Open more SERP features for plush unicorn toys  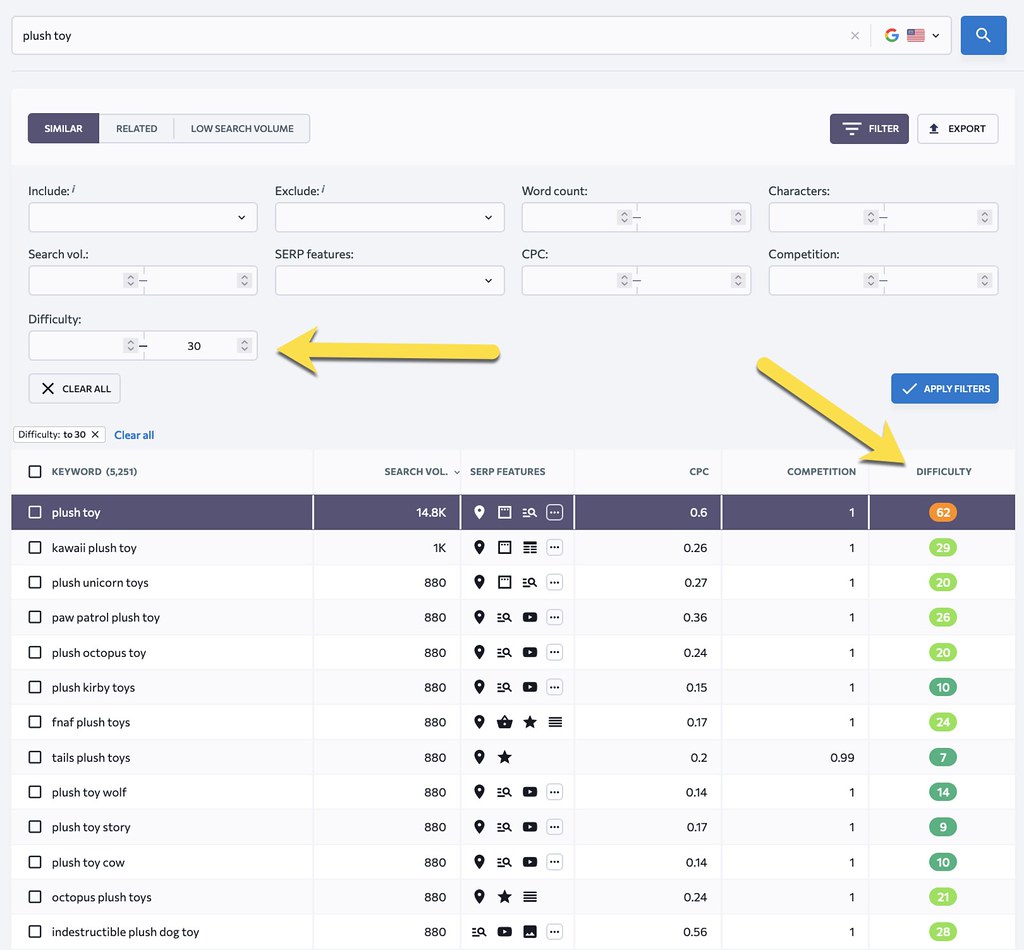(555, 583)
